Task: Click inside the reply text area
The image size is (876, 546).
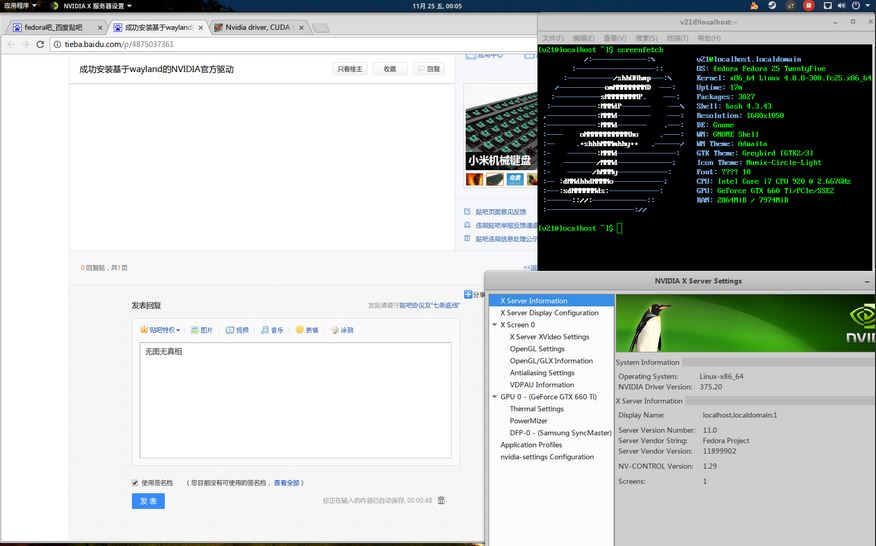Action: tap(296, 400)
